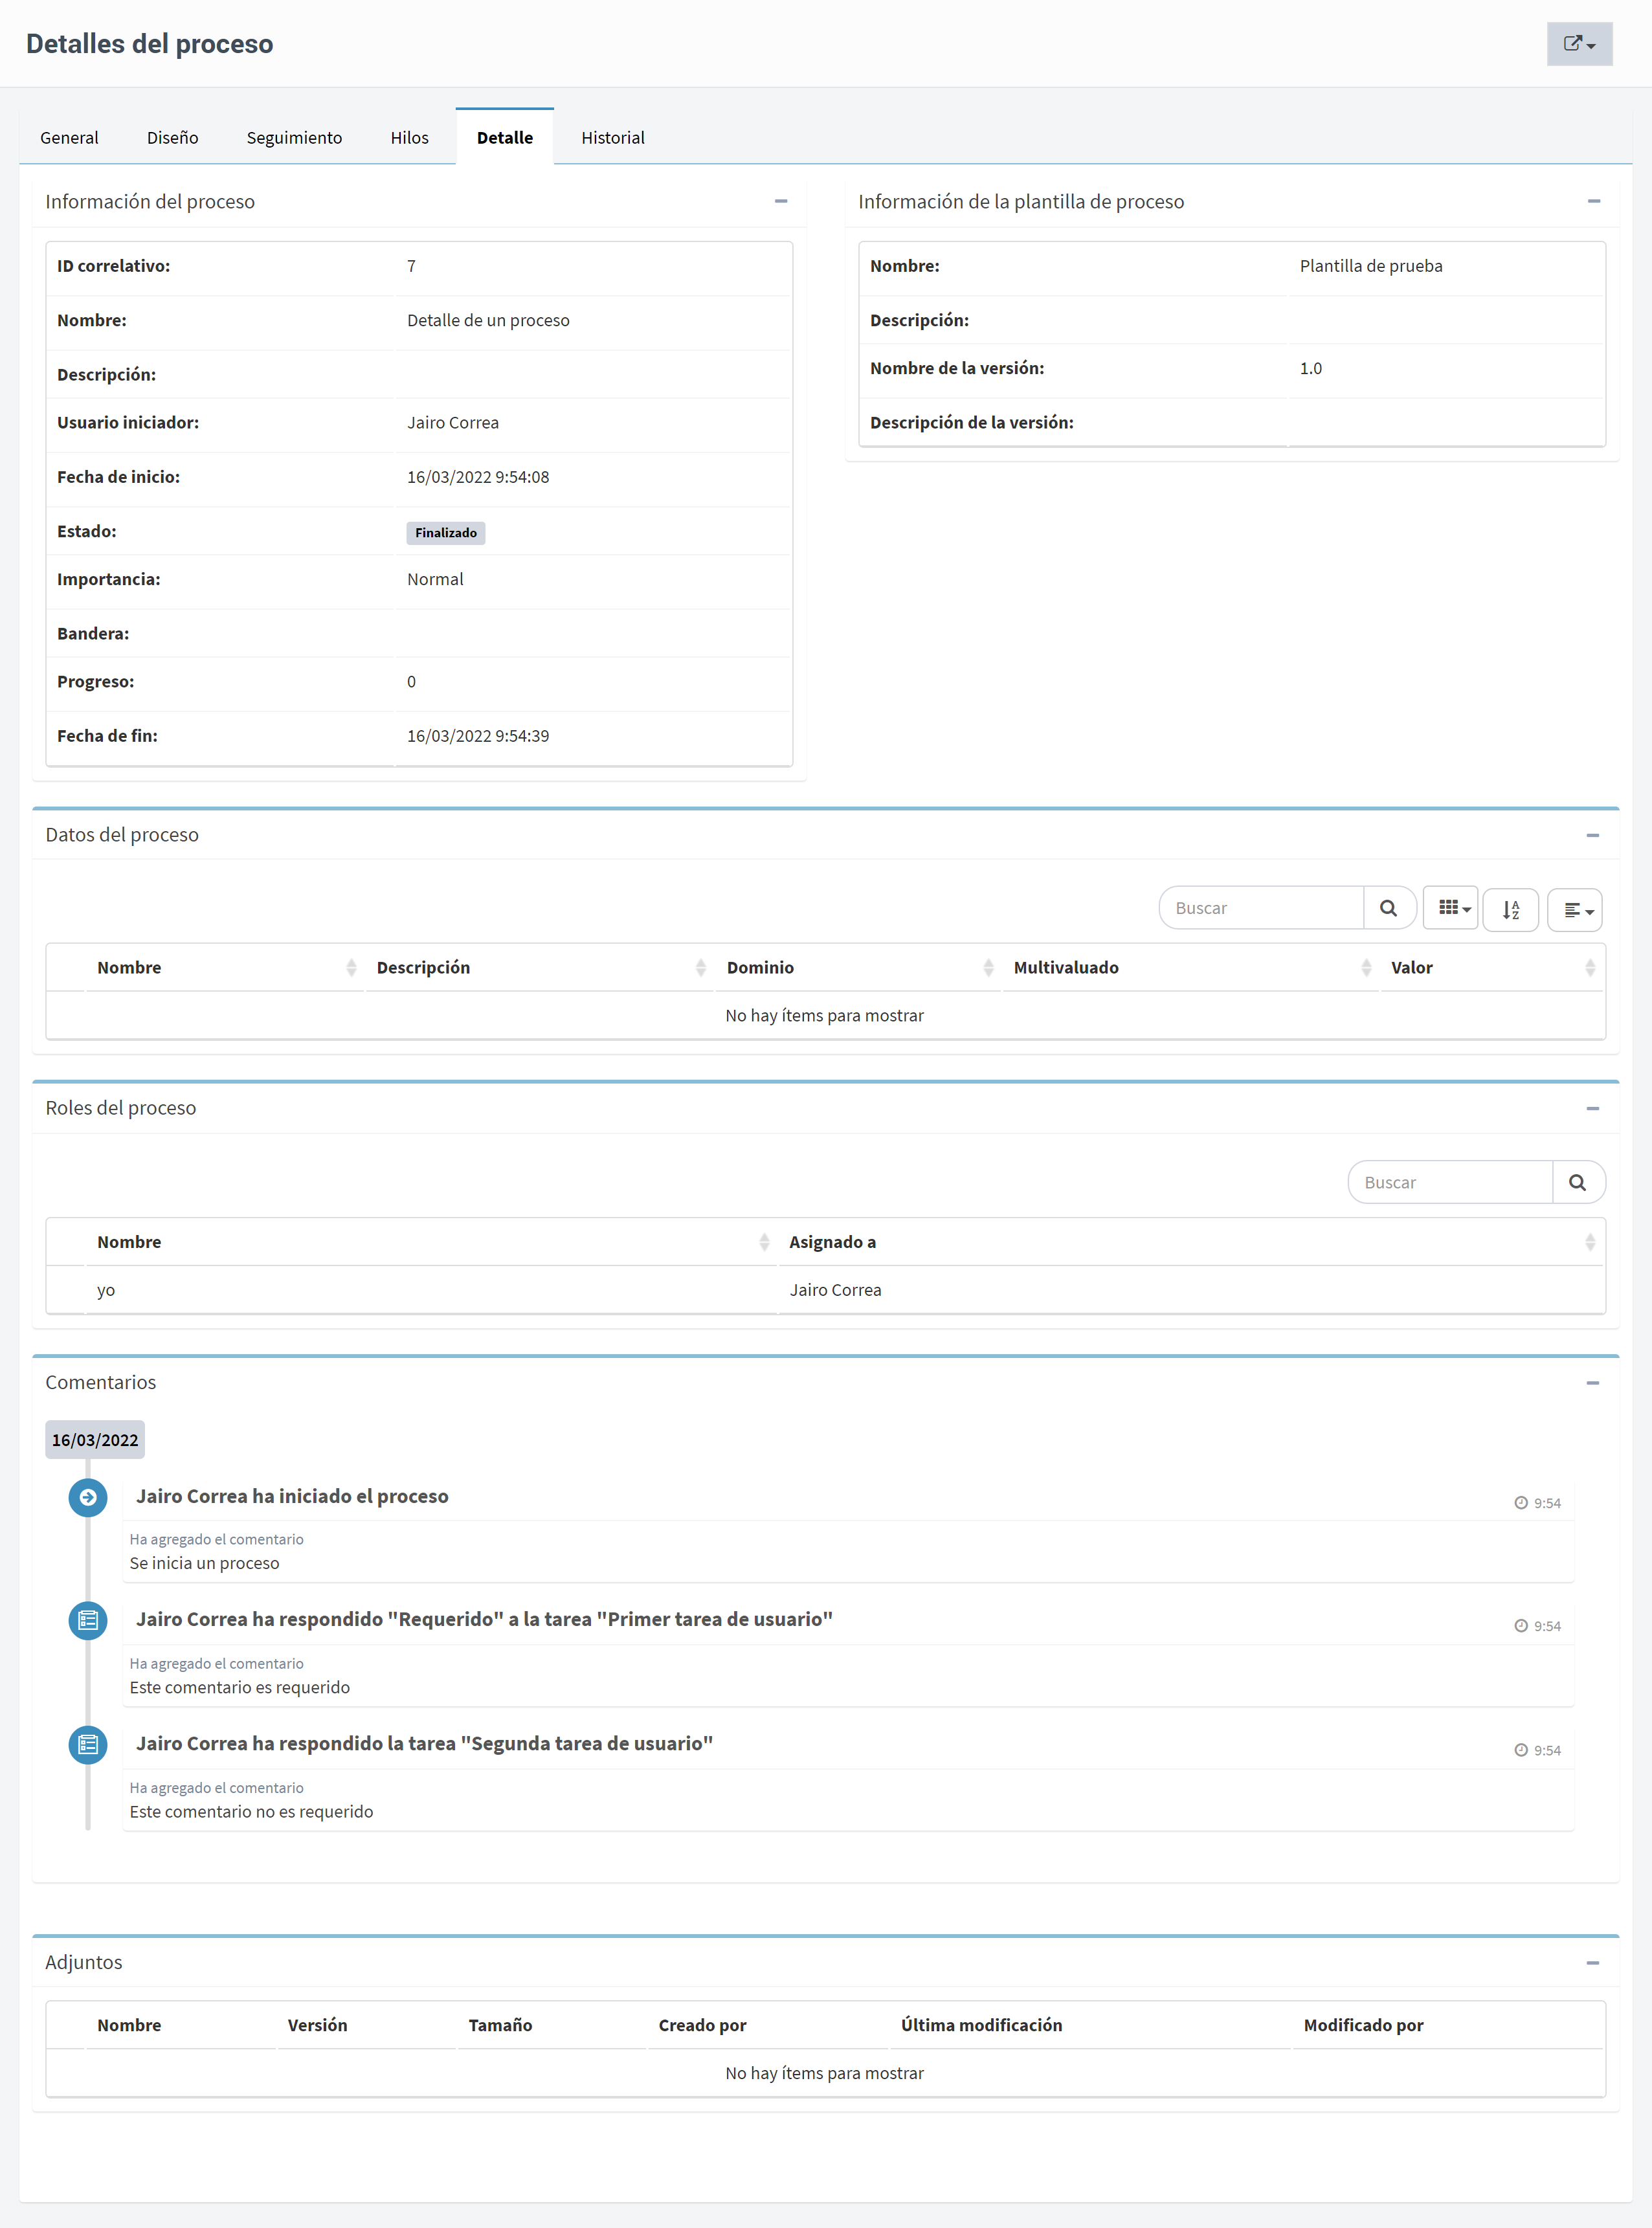Sort the Dominio column

point(858,967)
